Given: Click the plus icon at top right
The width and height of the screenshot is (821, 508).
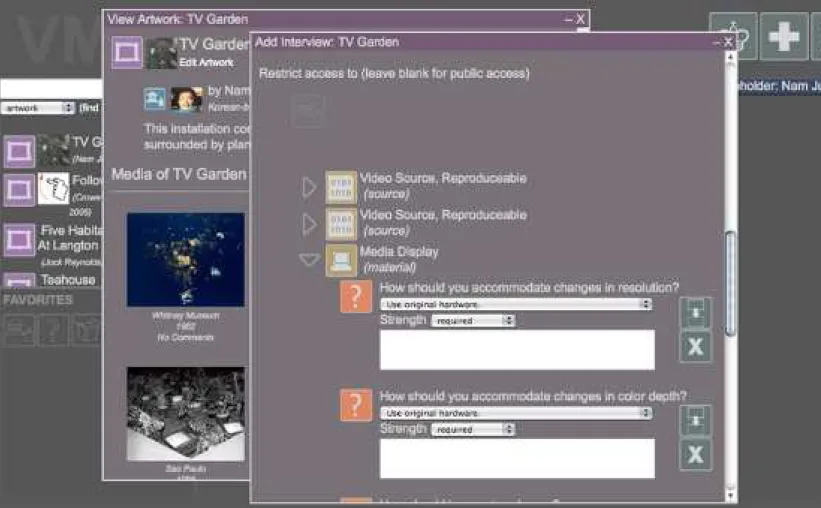Looking at the screenshot, I should pyautogui.click(x=784, y=36).
